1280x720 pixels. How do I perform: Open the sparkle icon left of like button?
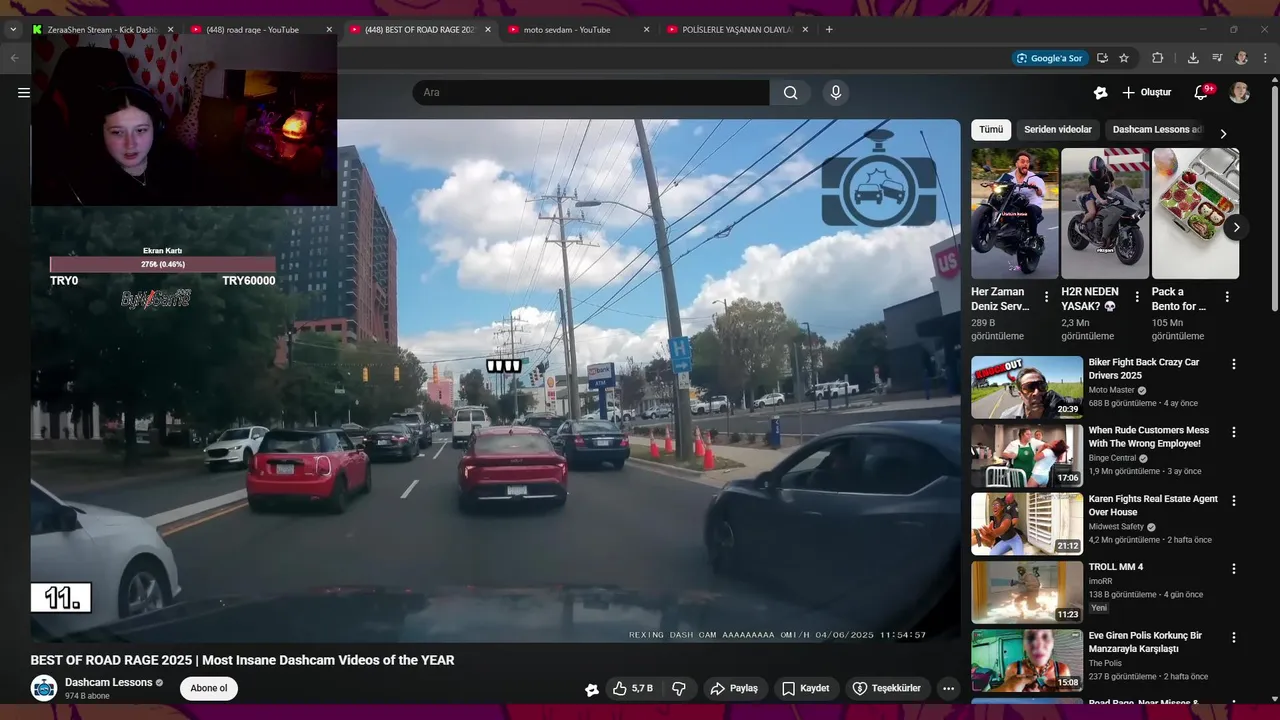(x=592, y=689)
